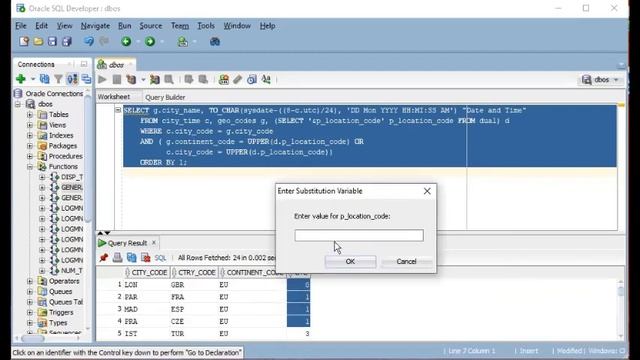The image size is (640, 360).
Task: Click the Filter funnel icon in Connections
Action: tap(58, 79)
